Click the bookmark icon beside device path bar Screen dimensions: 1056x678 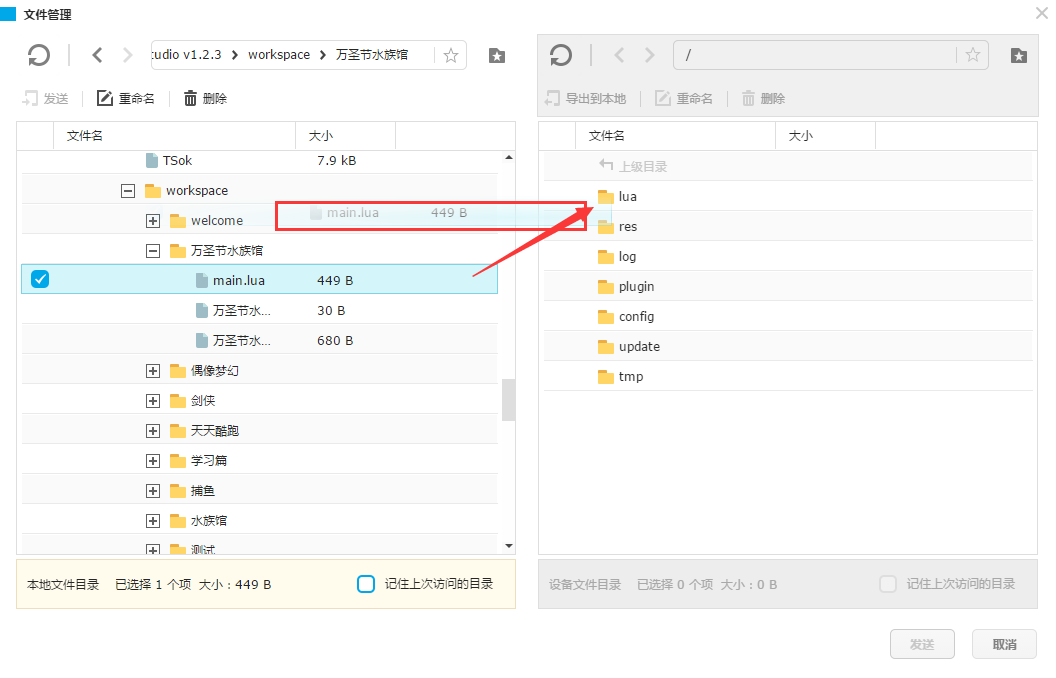pos(1018,55)
